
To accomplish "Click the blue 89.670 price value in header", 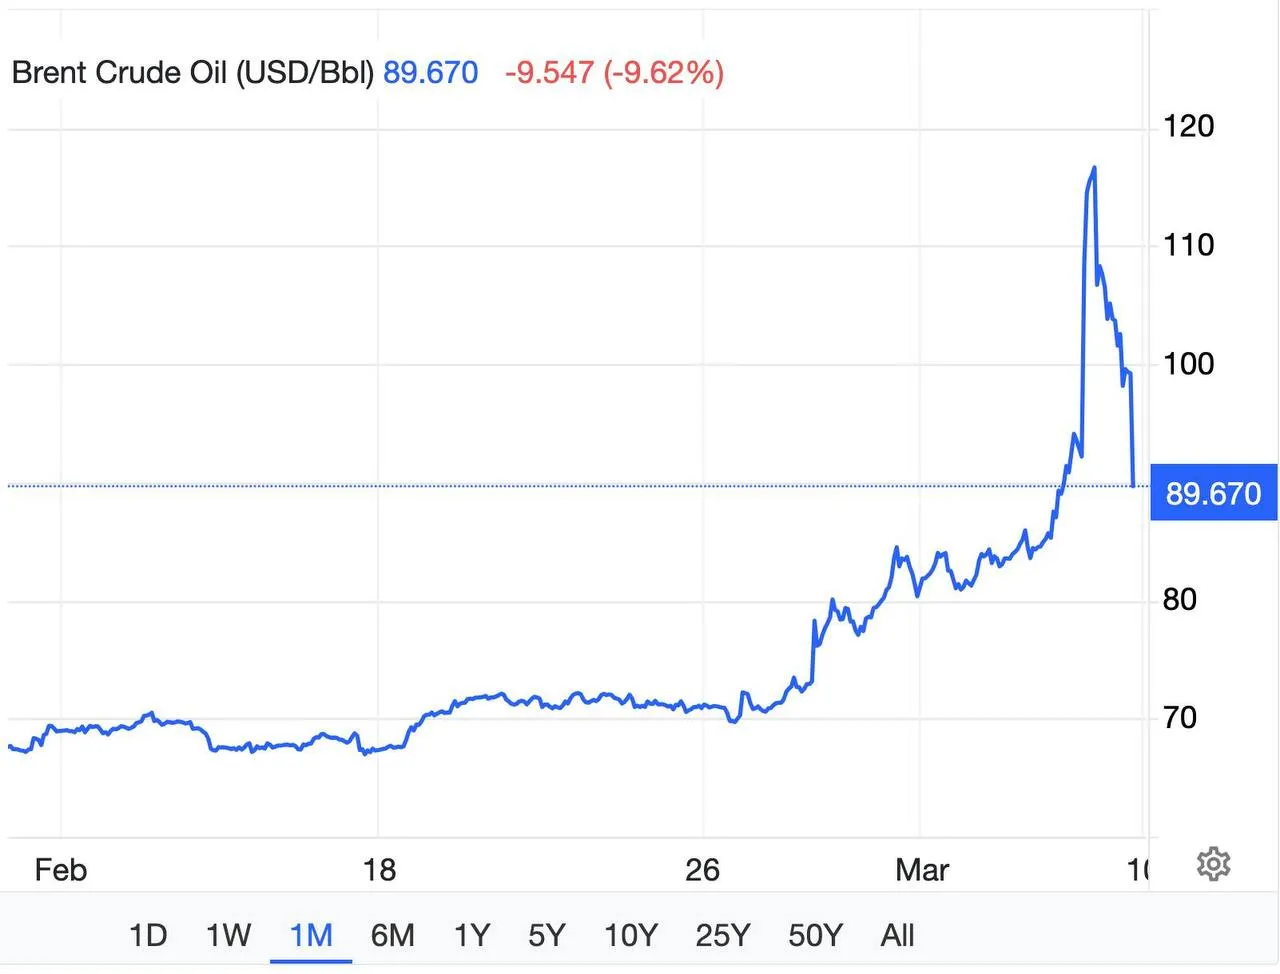I will (430, 73).
